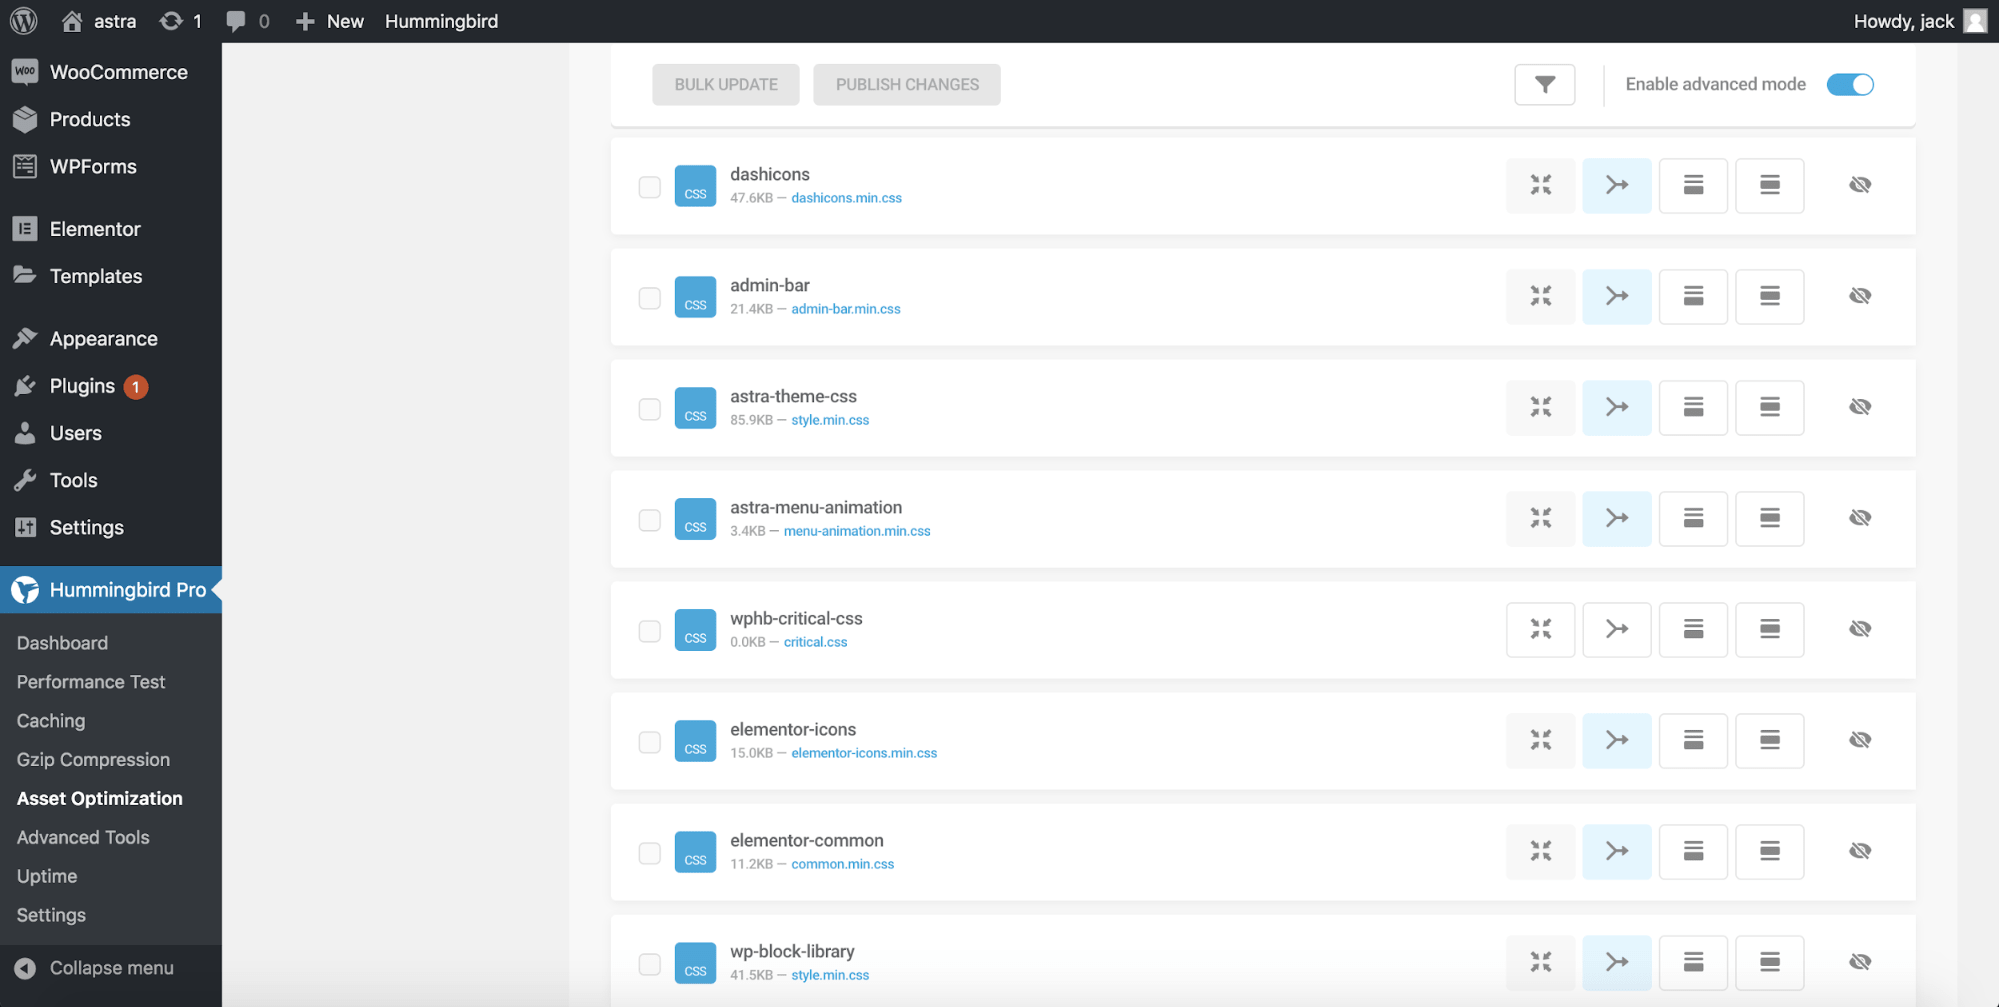Image resolution: width=1999 pixels, height=1008 pixels.
Task: Select the minify icon for dashicons
Action: pos(1540,186)
